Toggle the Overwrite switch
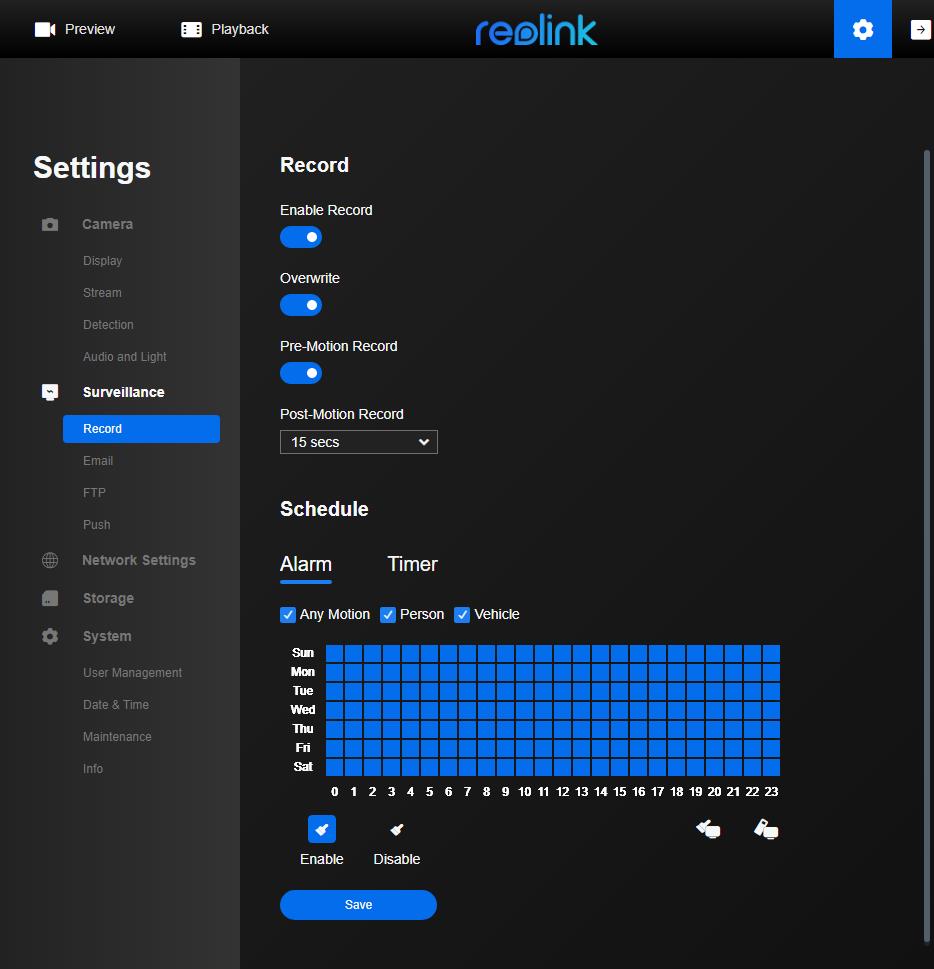This screenshot has width=934, height=969. tap(301, 305)
